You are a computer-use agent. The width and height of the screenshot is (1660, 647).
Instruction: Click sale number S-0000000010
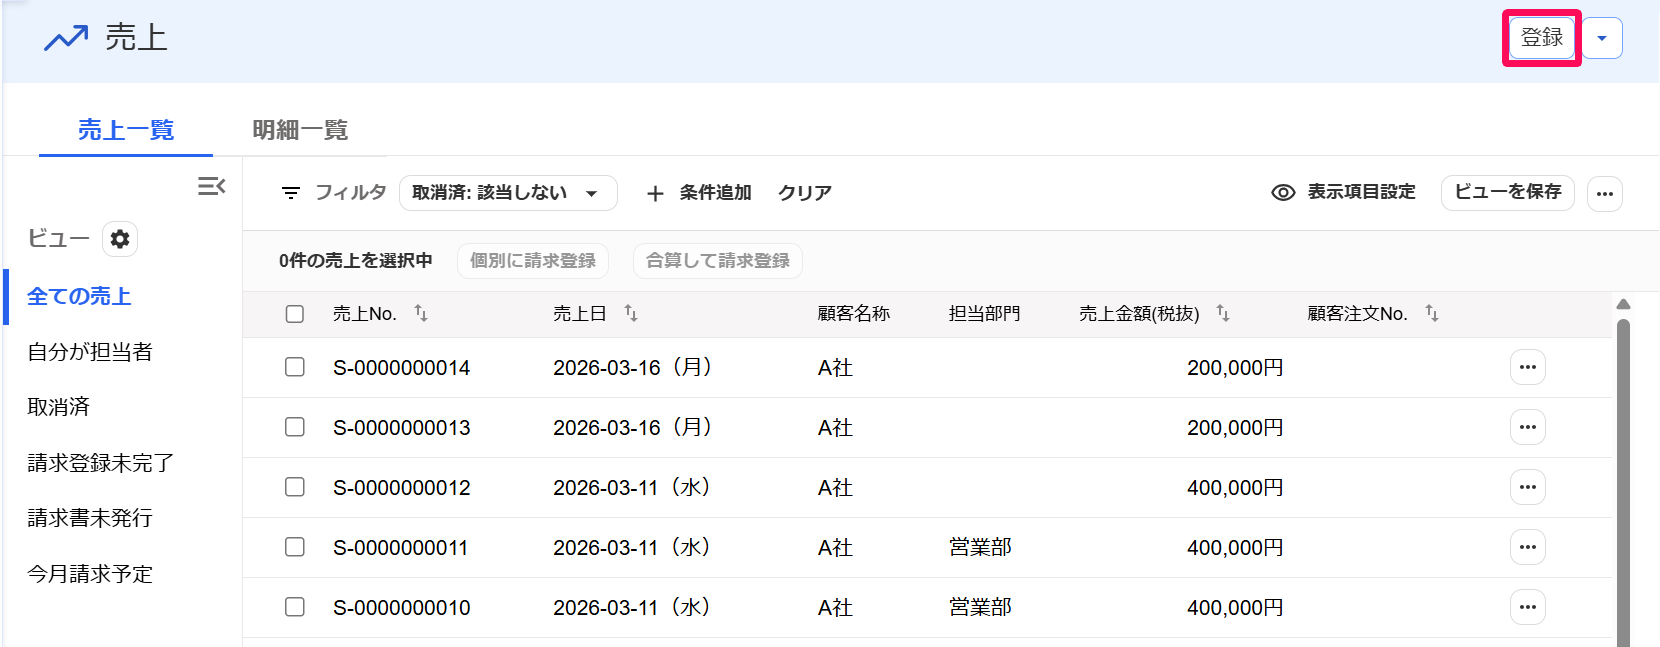402,608
